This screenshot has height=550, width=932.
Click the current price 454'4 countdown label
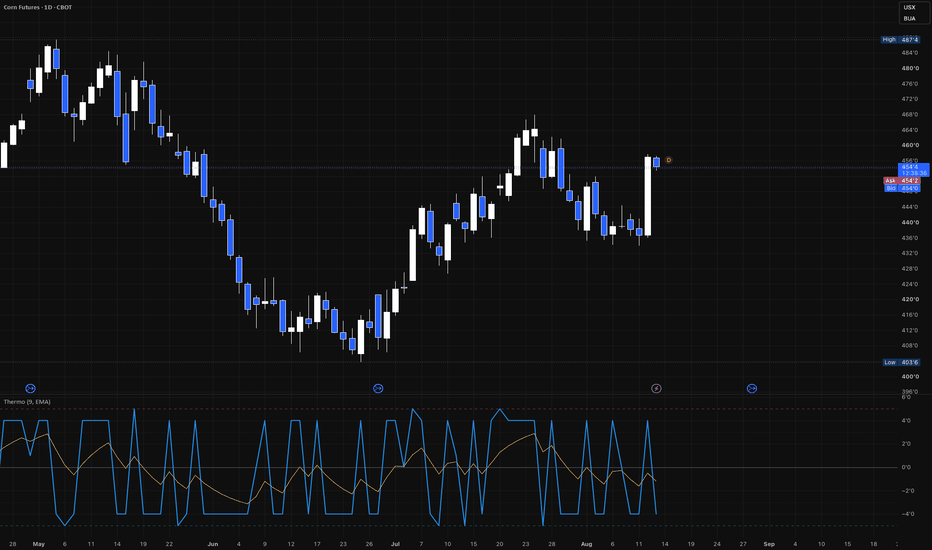(x=914, y=170)
